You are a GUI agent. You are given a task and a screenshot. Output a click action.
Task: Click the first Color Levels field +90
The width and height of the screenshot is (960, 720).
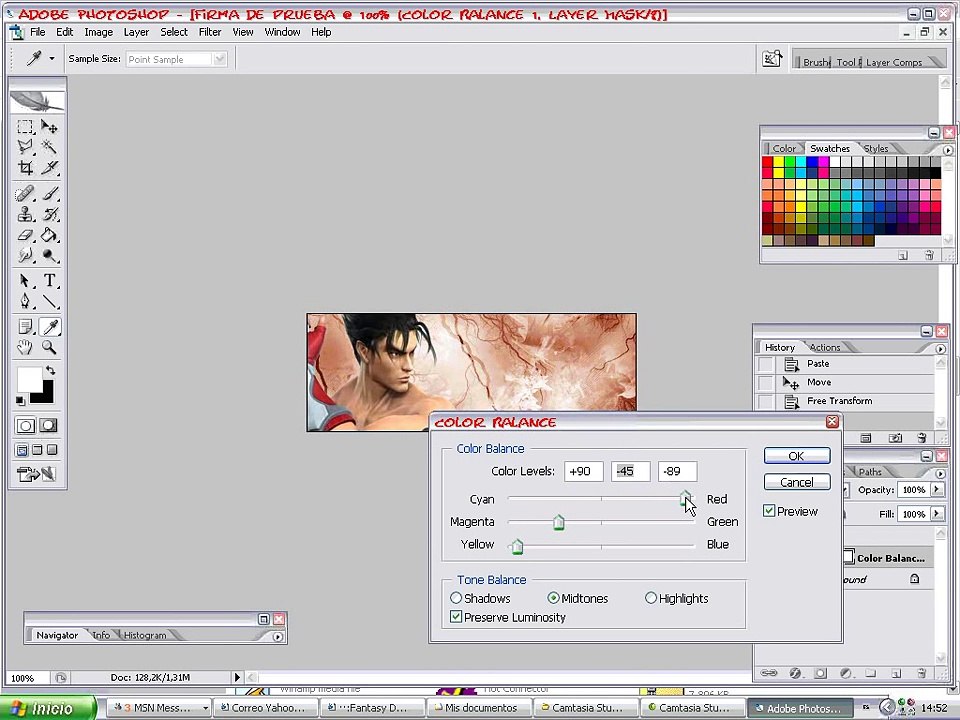583,471
